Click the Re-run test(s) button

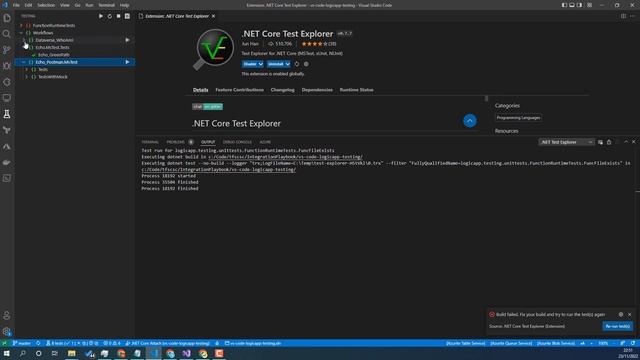618,326
